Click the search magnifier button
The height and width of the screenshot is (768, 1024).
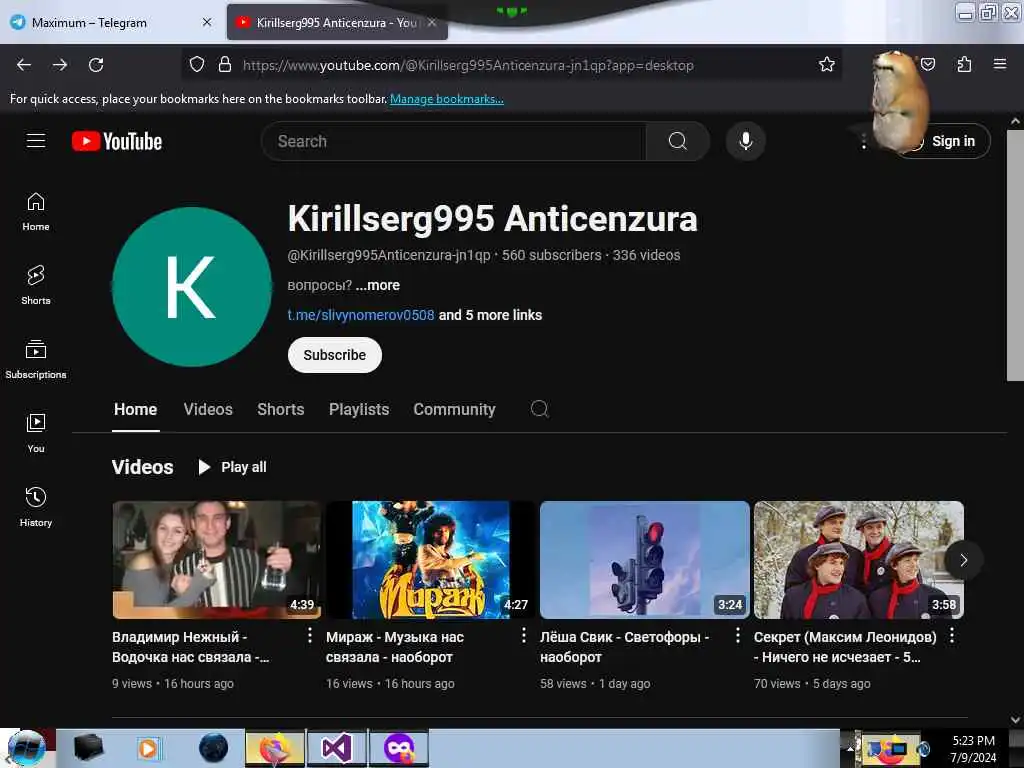click(x=677, y=141)
